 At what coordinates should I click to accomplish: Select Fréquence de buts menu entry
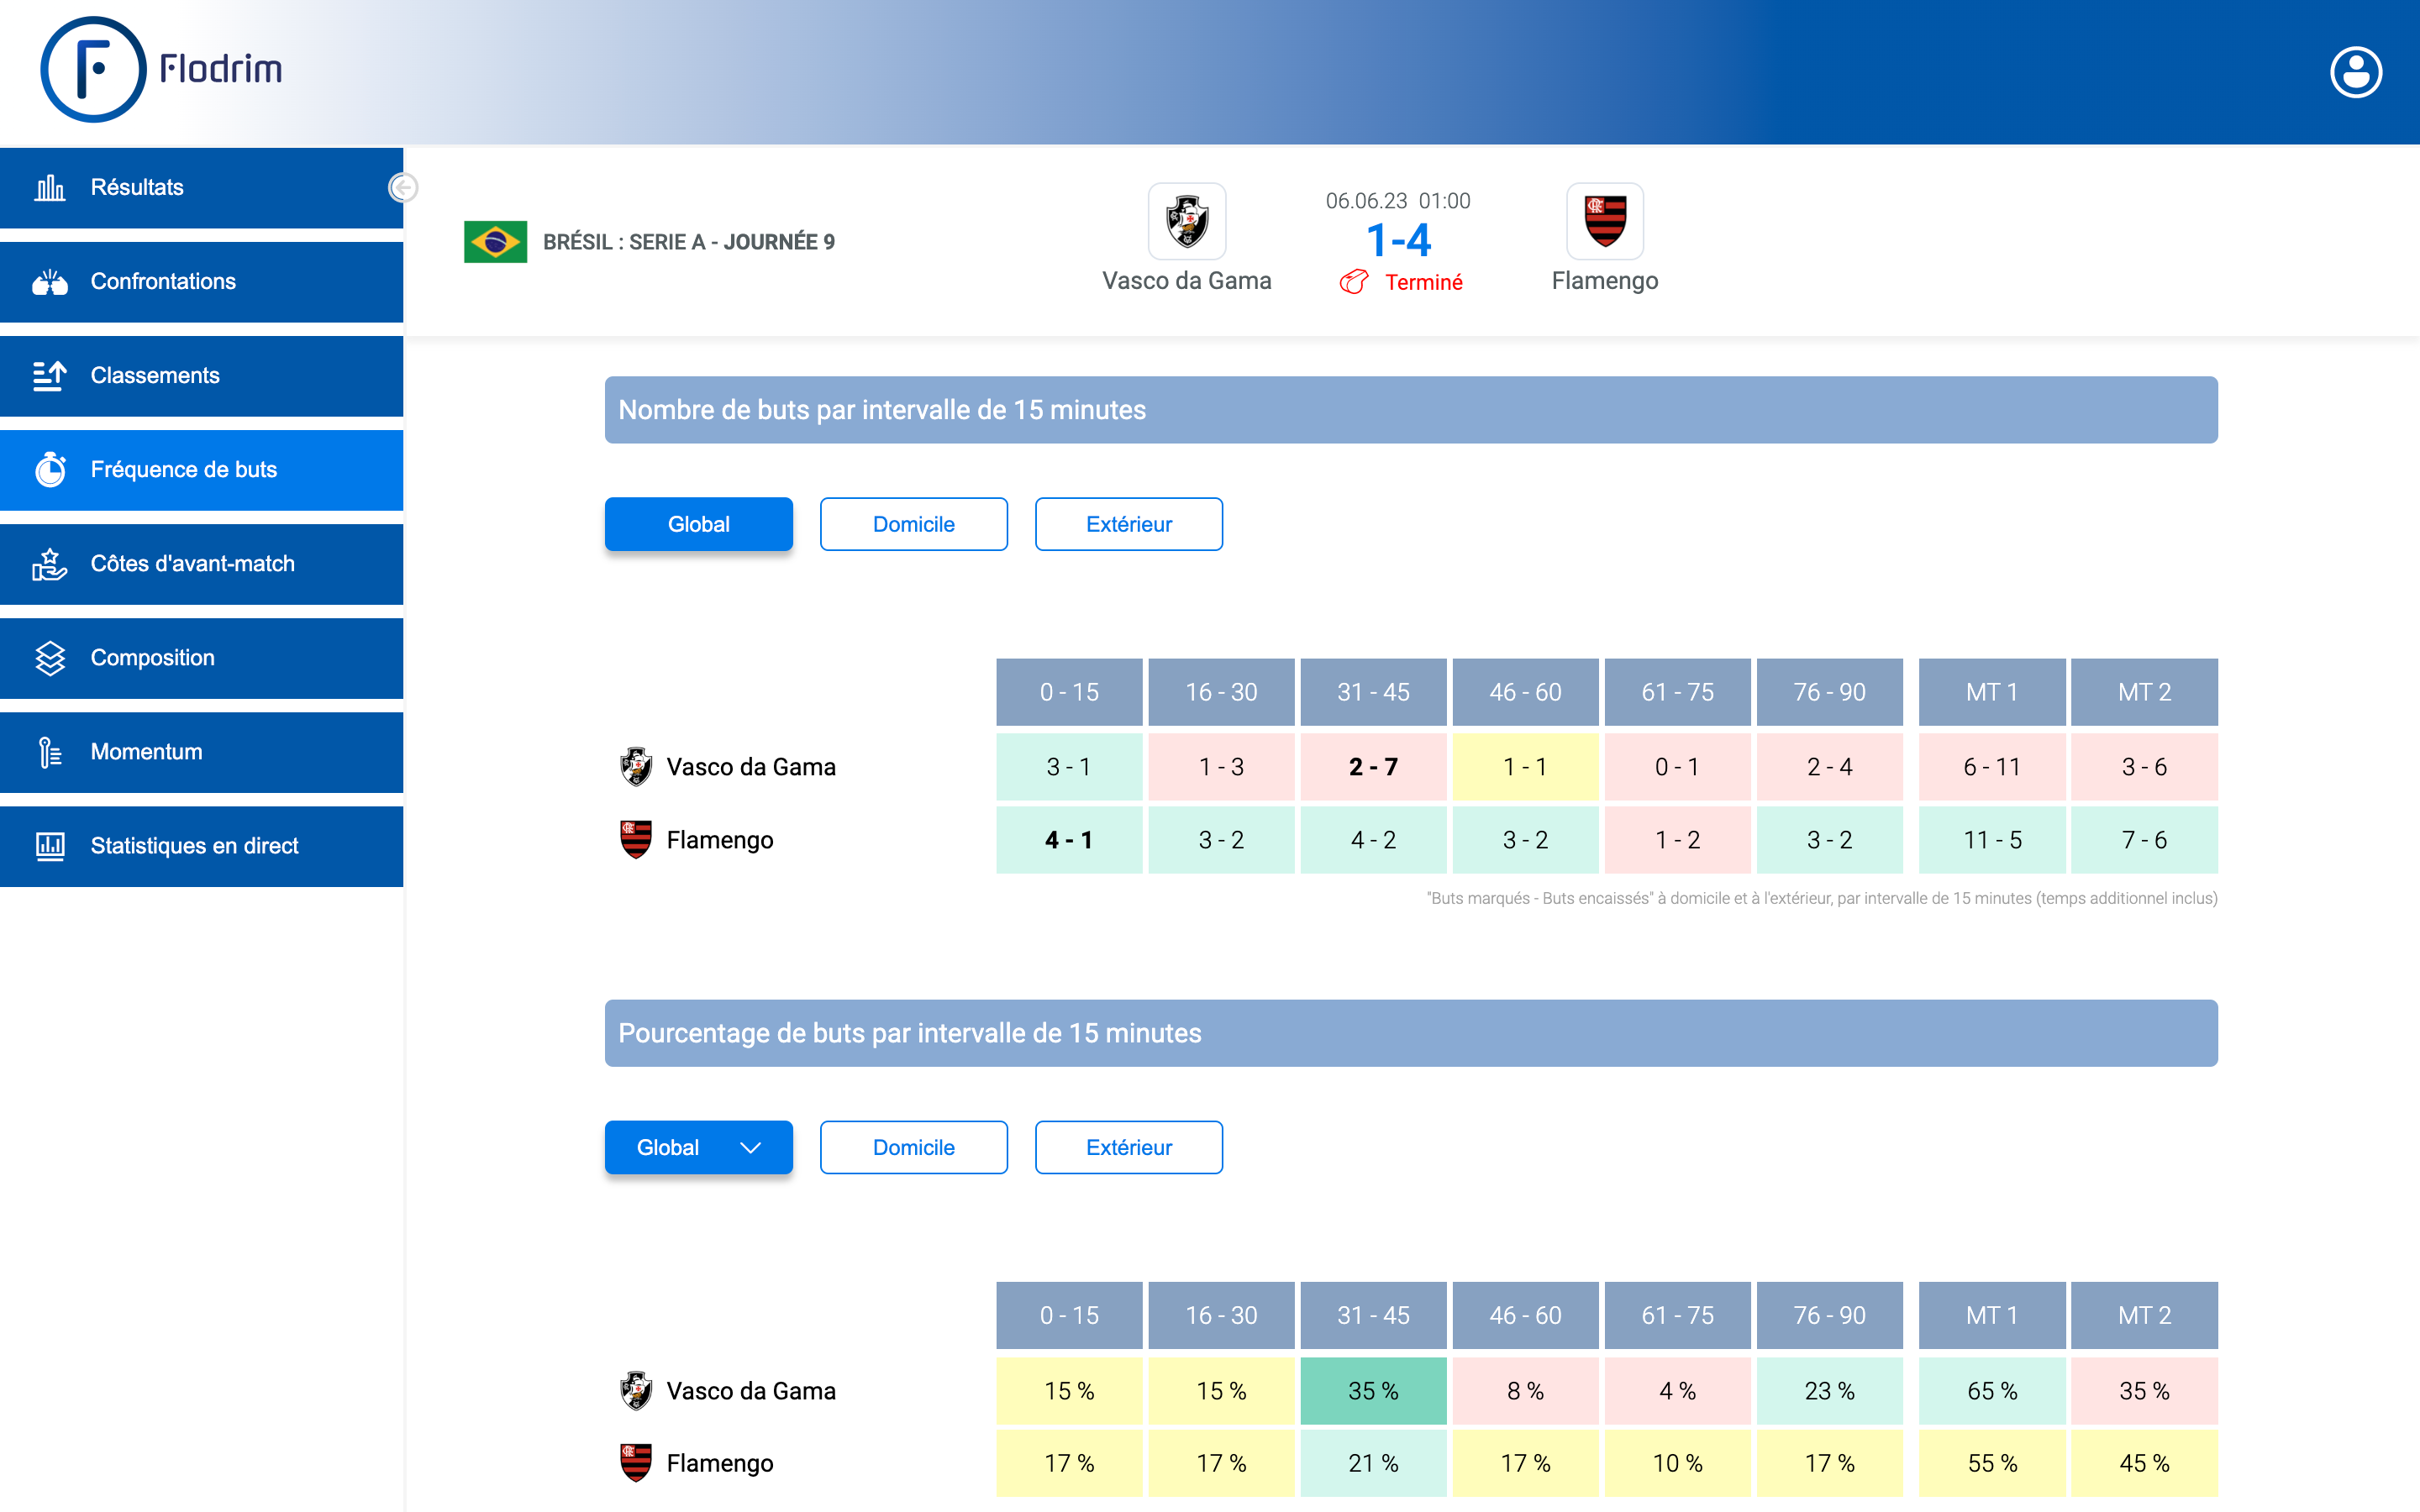[201, 469]
